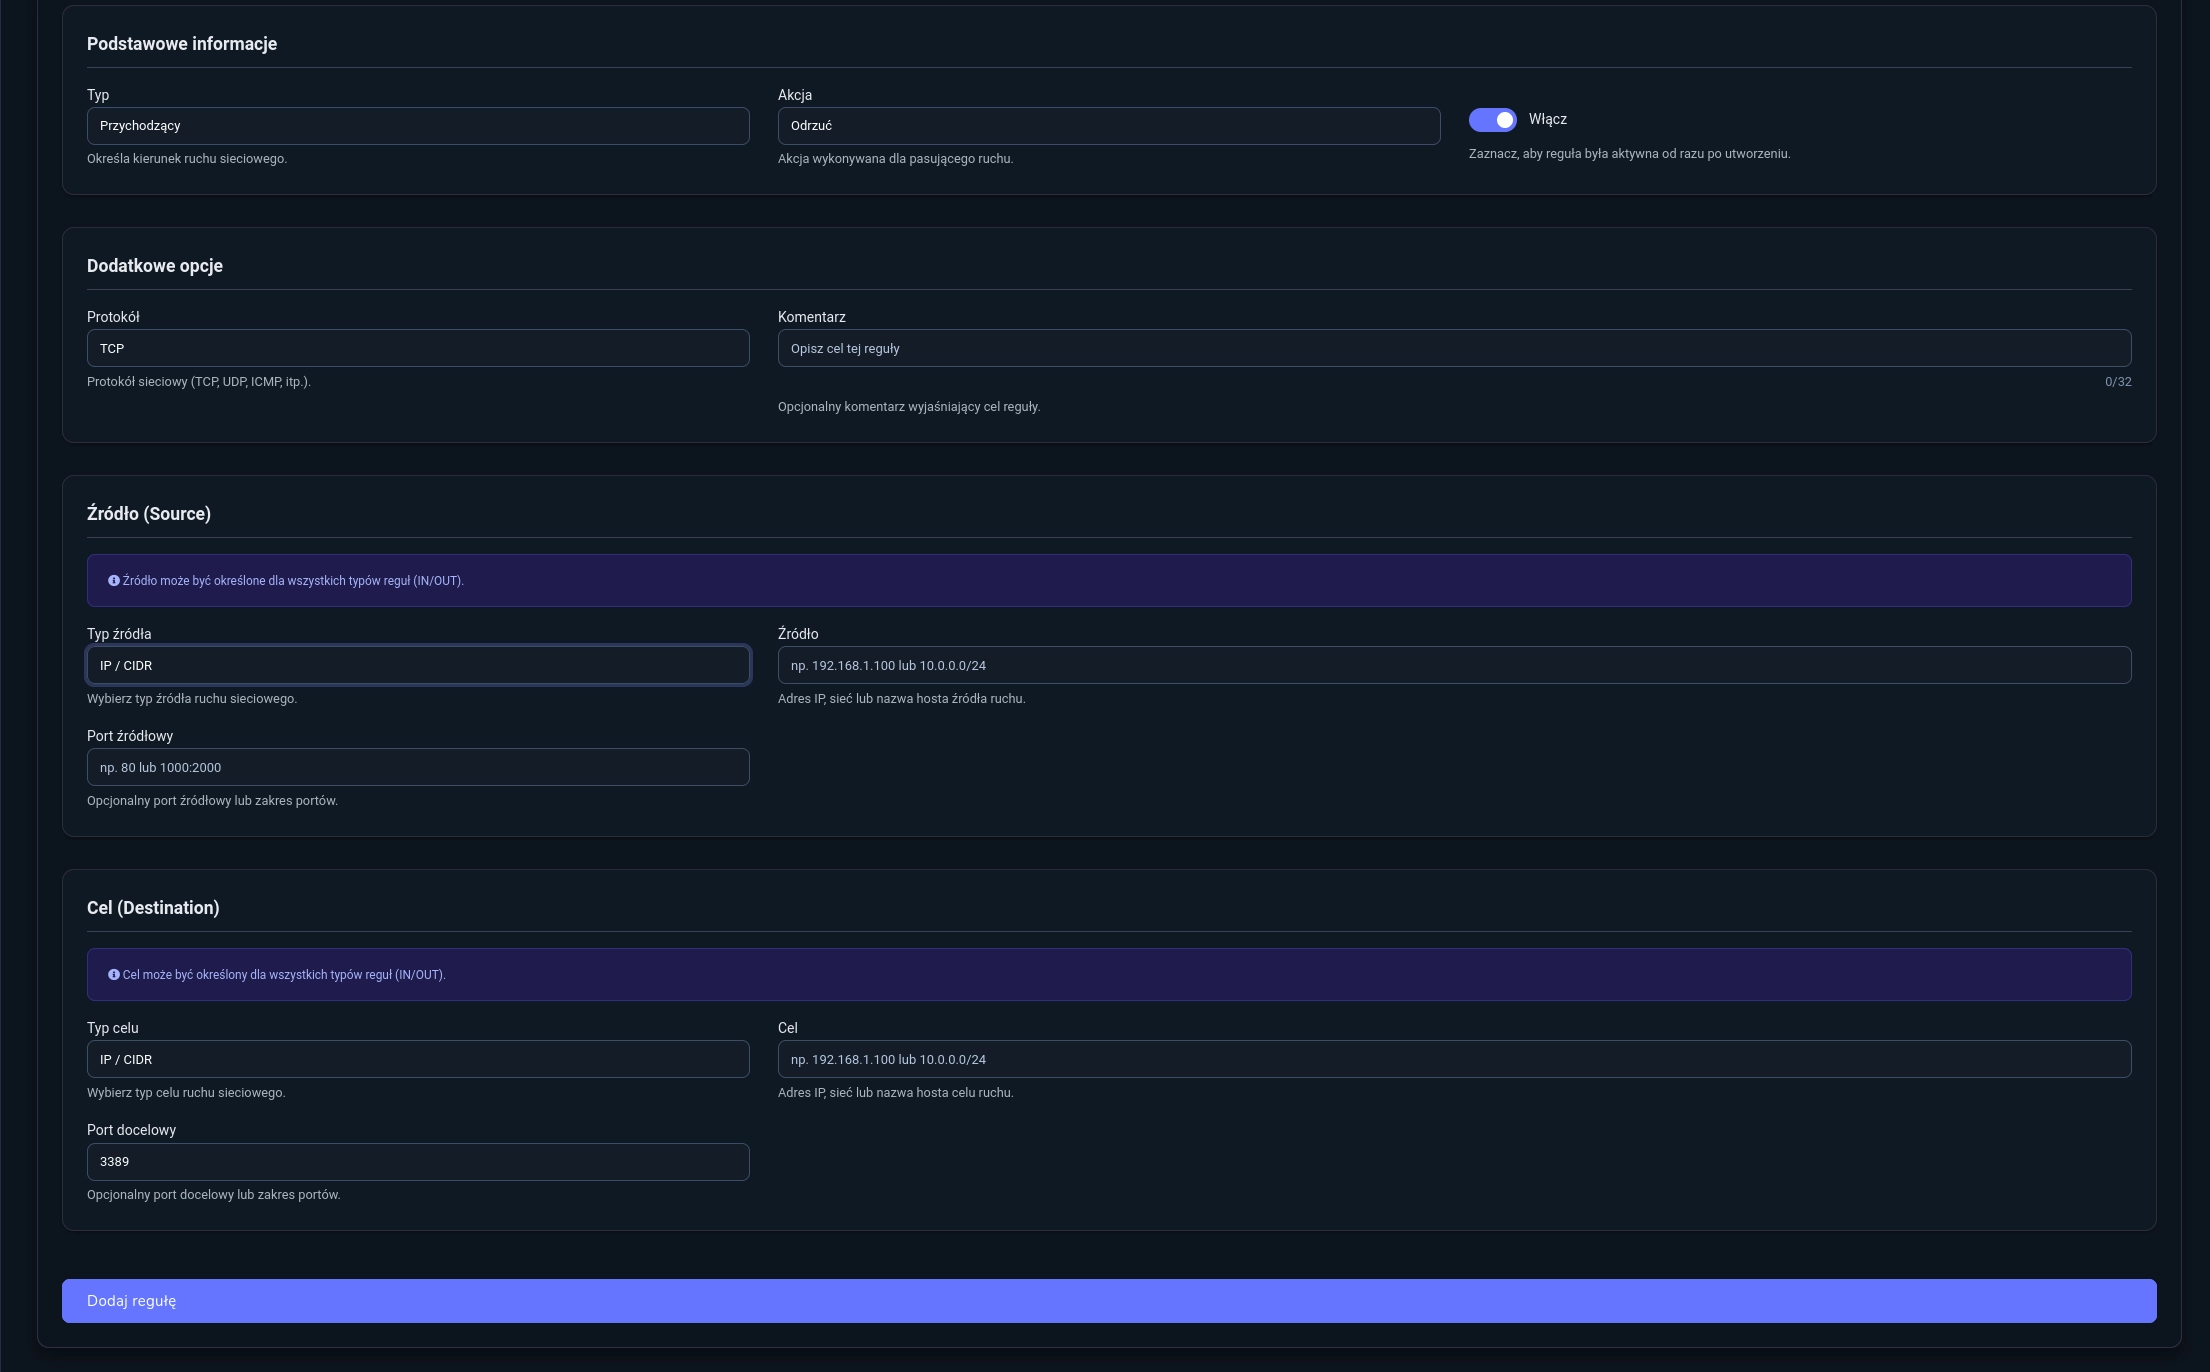
Task: Open the Typ źródła dropdown
Action: pos(418,666)
